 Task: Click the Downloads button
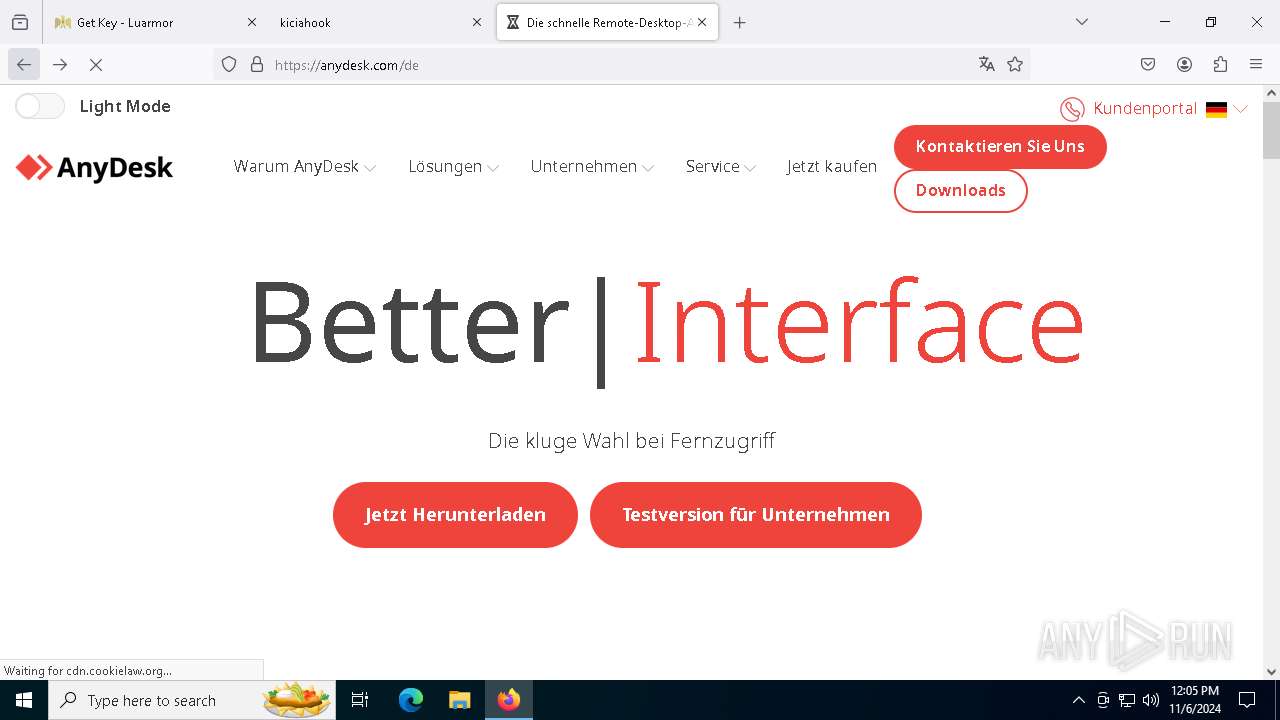click(x=960, y=190)
